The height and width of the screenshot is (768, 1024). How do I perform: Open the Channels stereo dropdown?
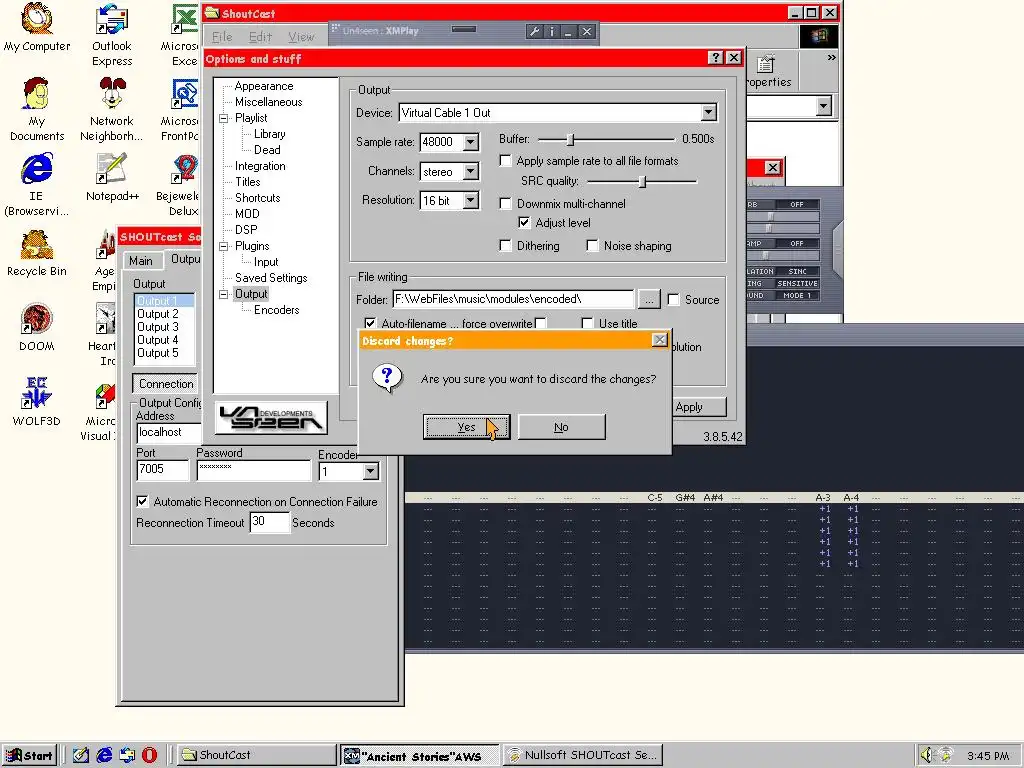coord(470,171)
